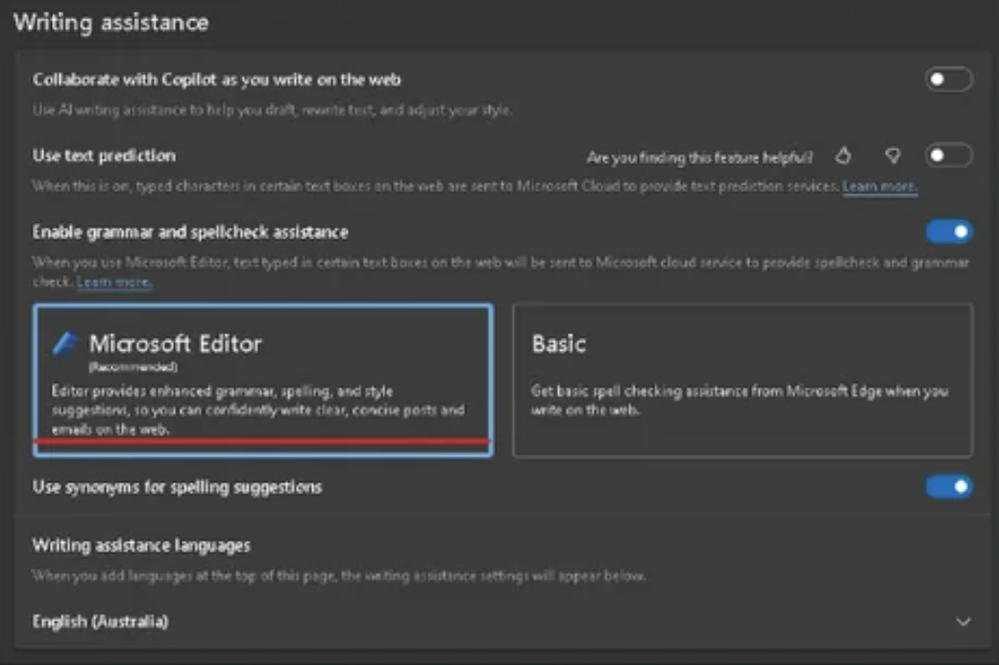Select the Basic spell checking card
Image resolution: width=999 pixels, height=665 pixels.
(x=743, y=380)
